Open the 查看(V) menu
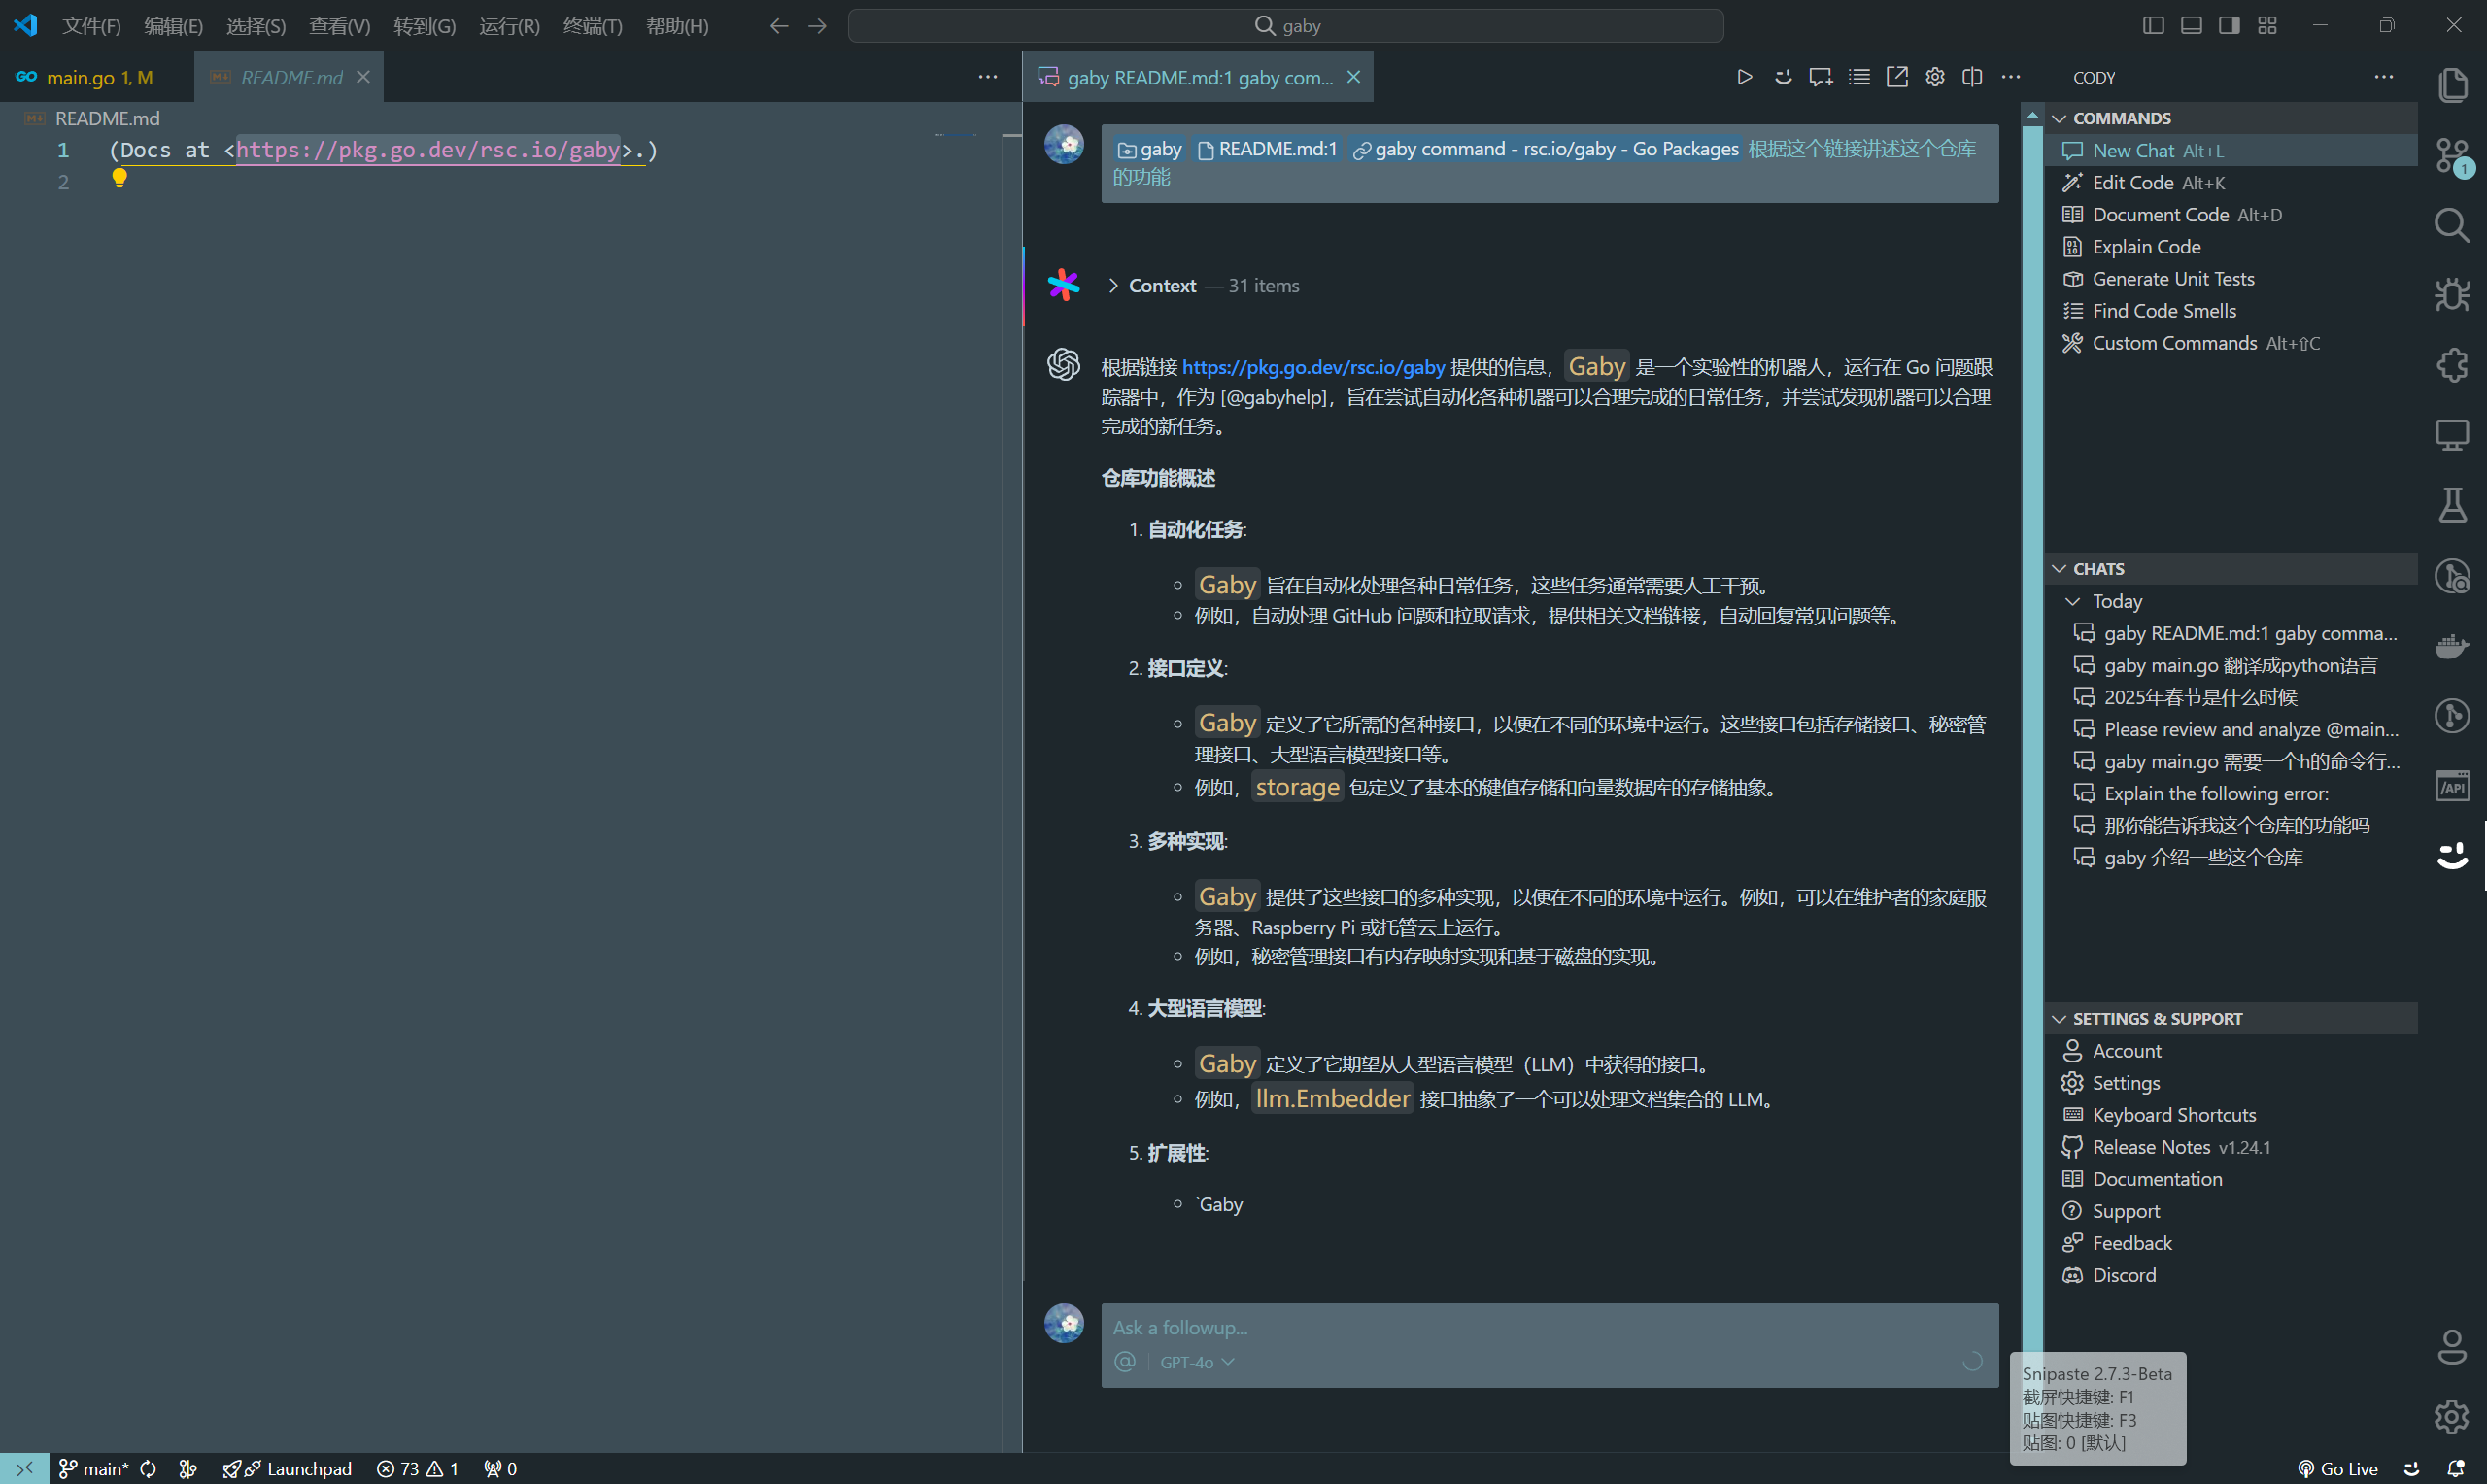Image resolution: width=2487 pixels, height=1484 pixels. click(339, 26)
